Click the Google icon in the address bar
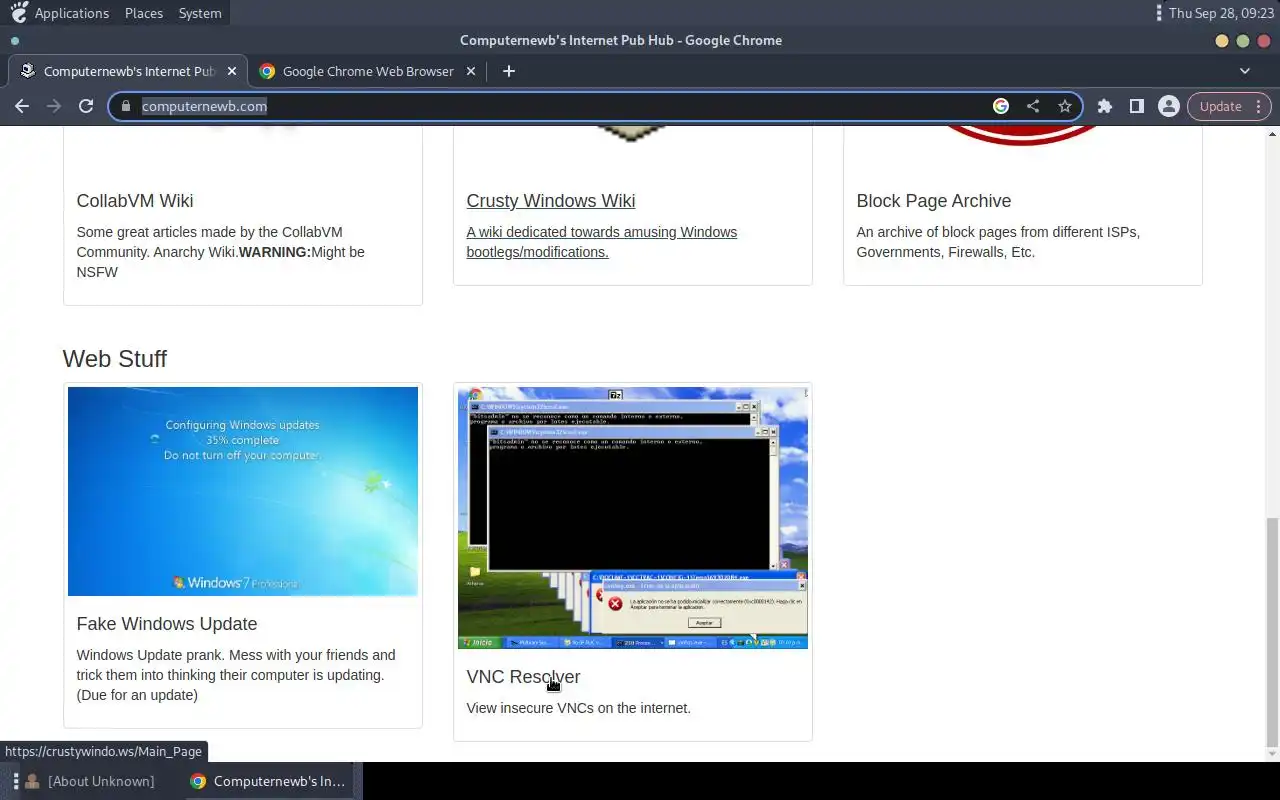Screen dimensions: 1280x800 coord(1001,106)
